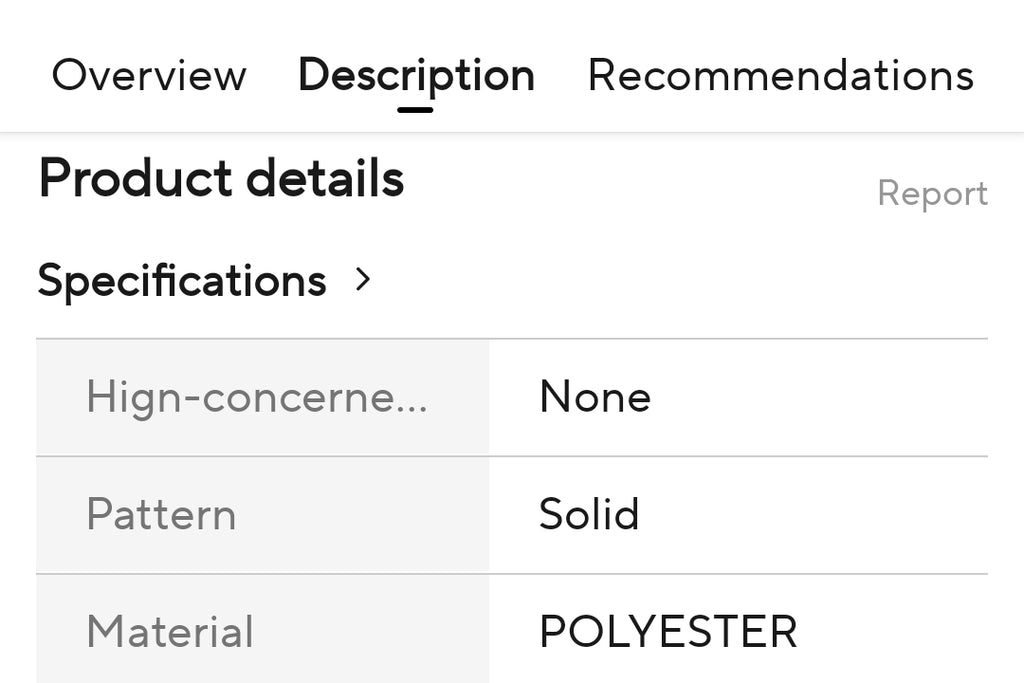Click the white tab bar space before Overview
Viewport: 1024px width, 683px height.
pyautogui.click(x=25, y=75)
